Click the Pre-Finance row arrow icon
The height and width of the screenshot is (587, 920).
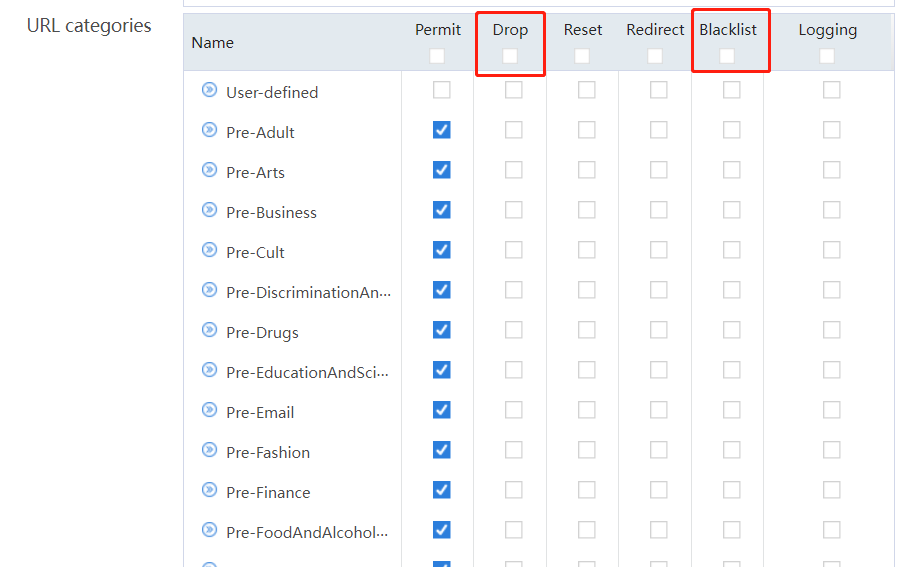tap(209, 490)
